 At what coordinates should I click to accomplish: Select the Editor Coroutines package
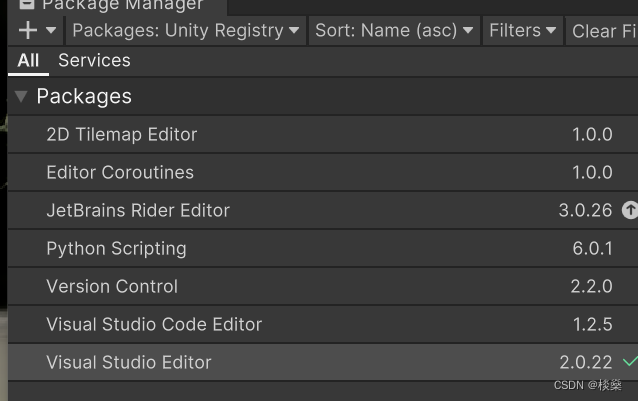(x=323, y=172)
